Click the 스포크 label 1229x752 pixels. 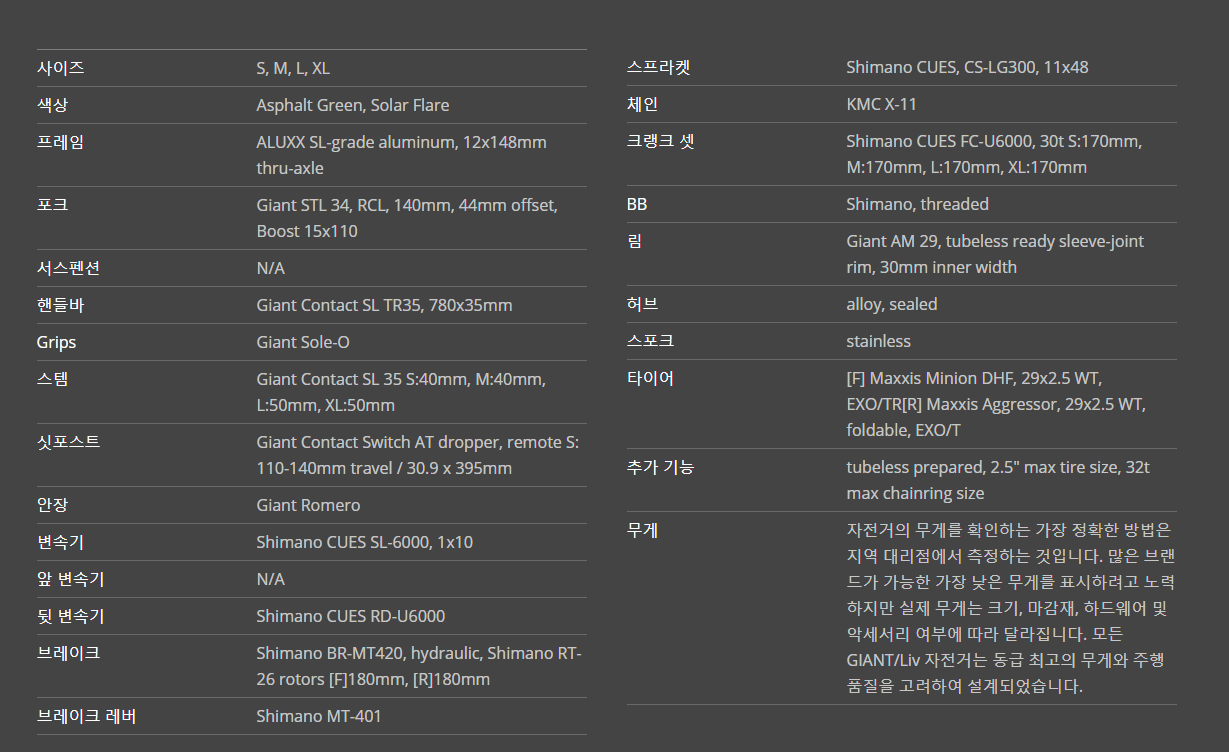click(x=650, y=341)
